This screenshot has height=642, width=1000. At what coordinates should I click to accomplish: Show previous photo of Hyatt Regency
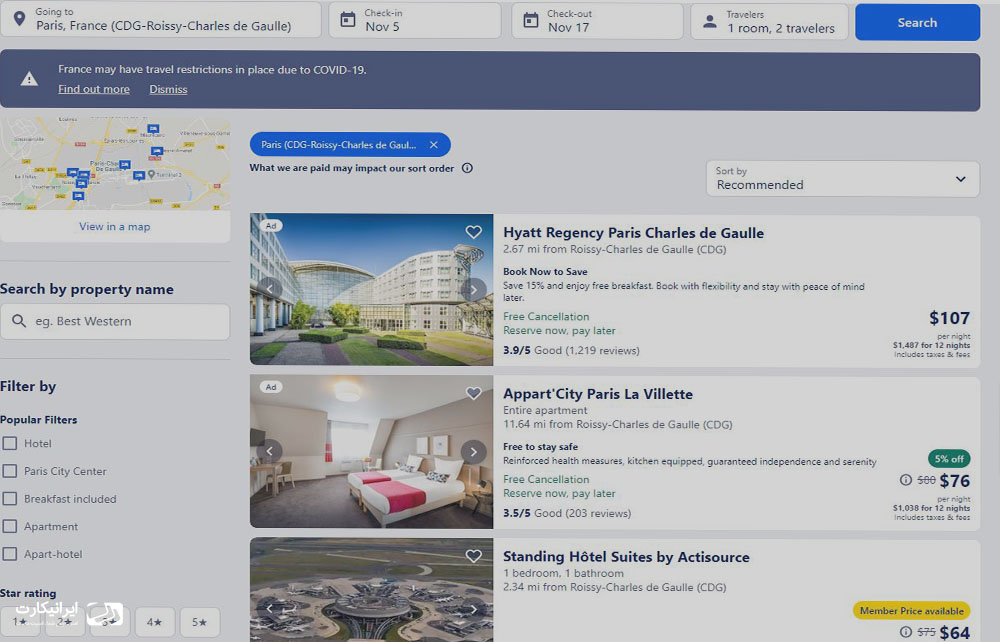(x=270, y=289)
